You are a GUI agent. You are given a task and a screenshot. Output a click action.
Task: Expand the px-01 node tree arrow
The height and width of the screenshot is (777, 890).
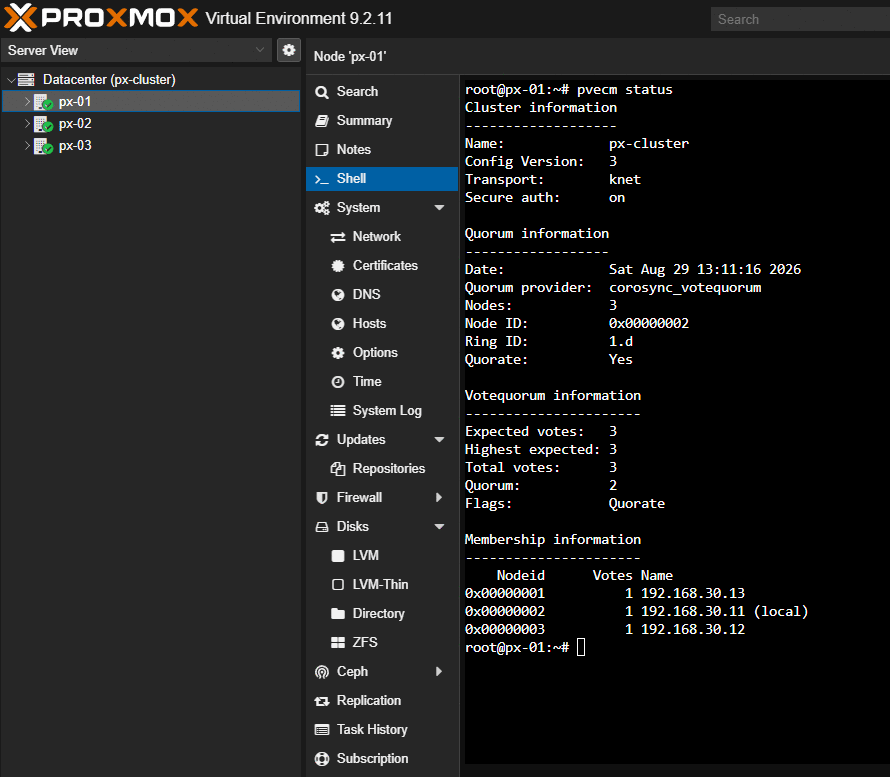click(27, 102)
